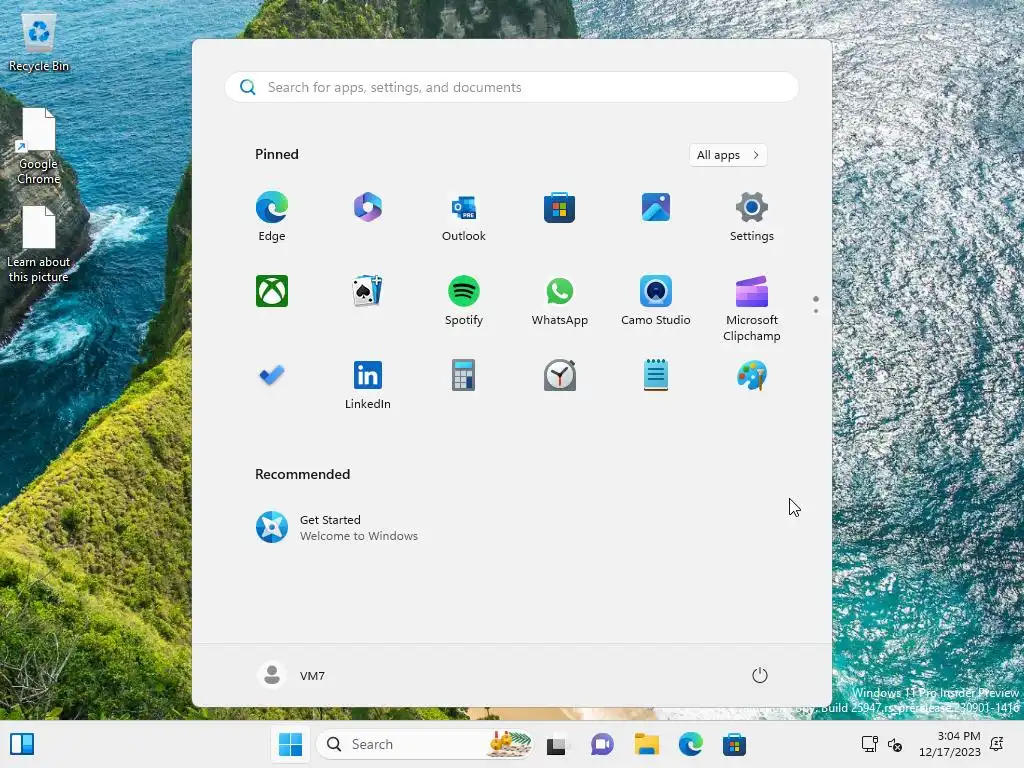Click the taskbar Search box
The image size is (1024, 768).
point(424,744)
